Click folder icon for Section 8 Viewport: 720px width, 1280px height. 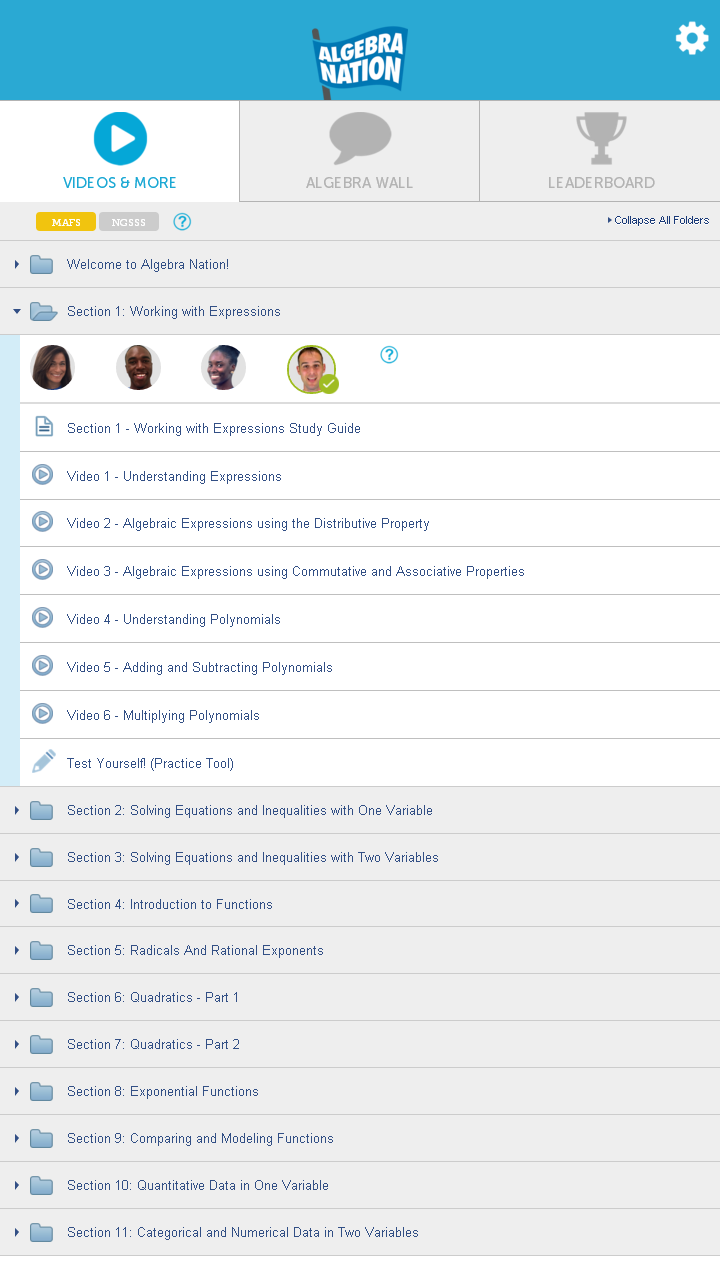point(41,1091)
